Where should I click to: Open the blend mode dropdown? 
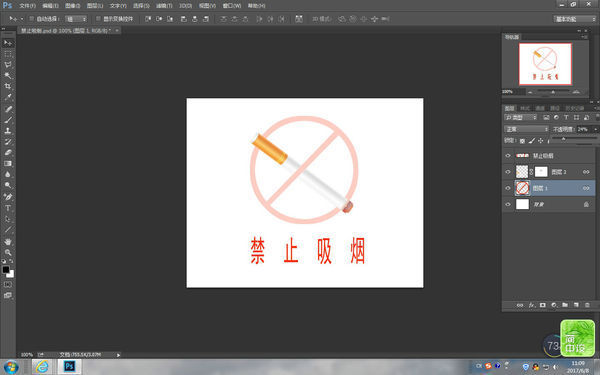[526, 129]
